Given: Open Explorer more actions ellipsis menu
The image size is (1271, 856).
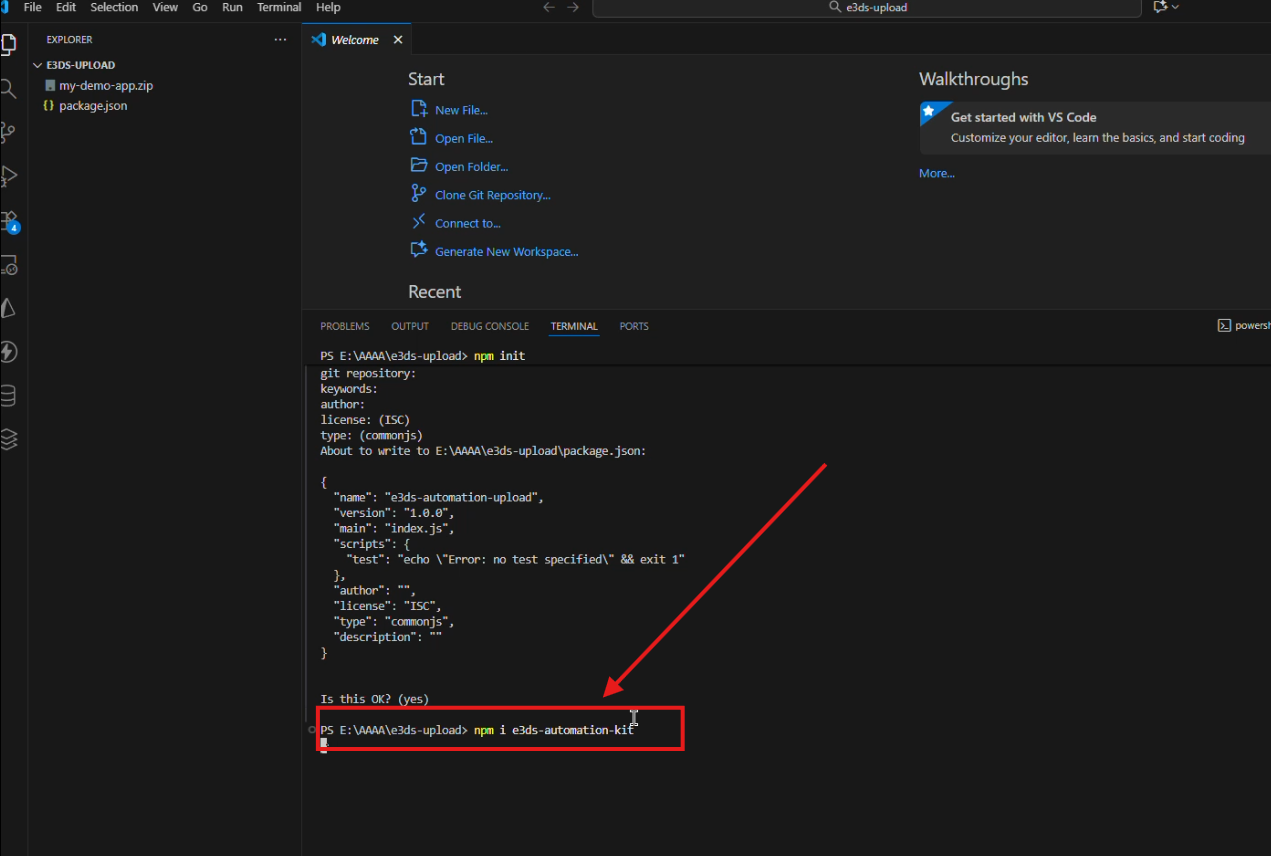Looking at the screenshot, I should coord(280,40).
